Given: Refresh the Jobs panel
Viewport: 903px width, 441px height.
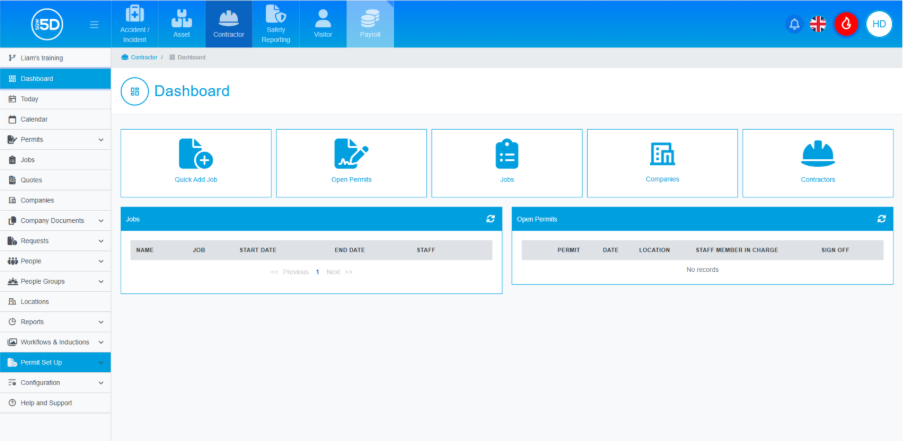Looking at the screenshot, I should tap(490, 218).
